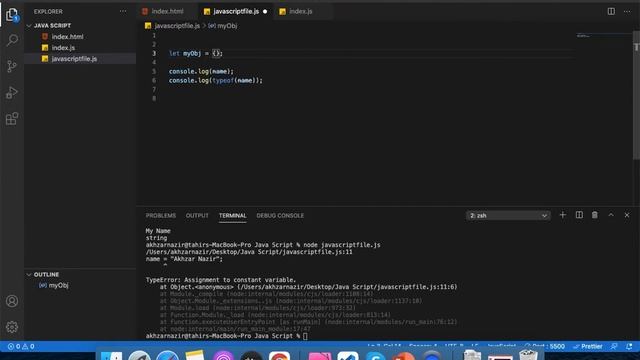Screen dimensions: 640x360
Task: Open the feedback icon in status bar
Action: click(x=614, y=347)
